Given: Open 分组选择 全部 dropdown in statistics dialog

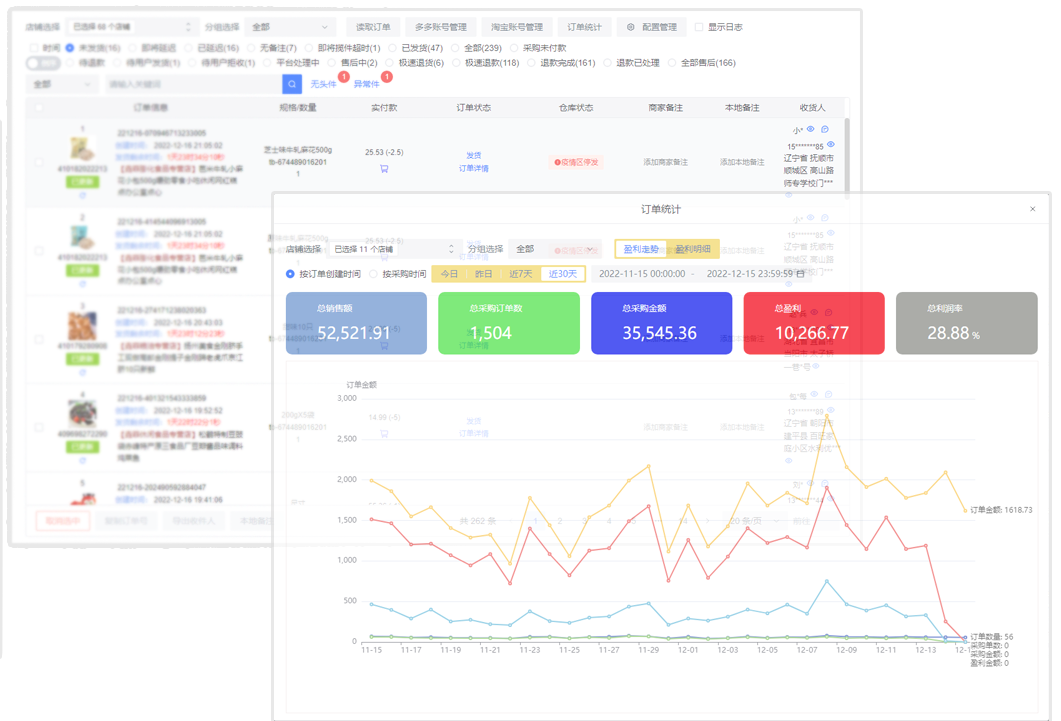Looking at the screenshot, I should point(554,249).
